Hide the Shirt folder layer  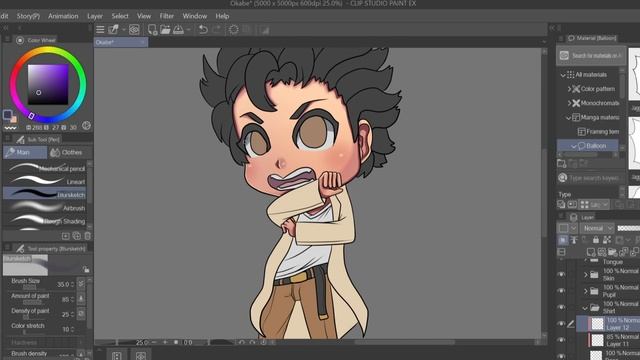pos(562,307)
